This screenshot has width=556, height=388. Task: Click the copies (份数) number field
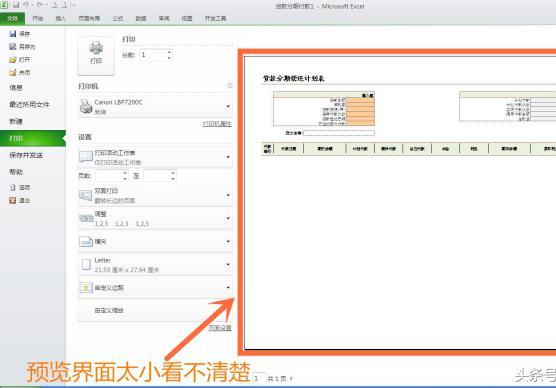pos(152,55)
